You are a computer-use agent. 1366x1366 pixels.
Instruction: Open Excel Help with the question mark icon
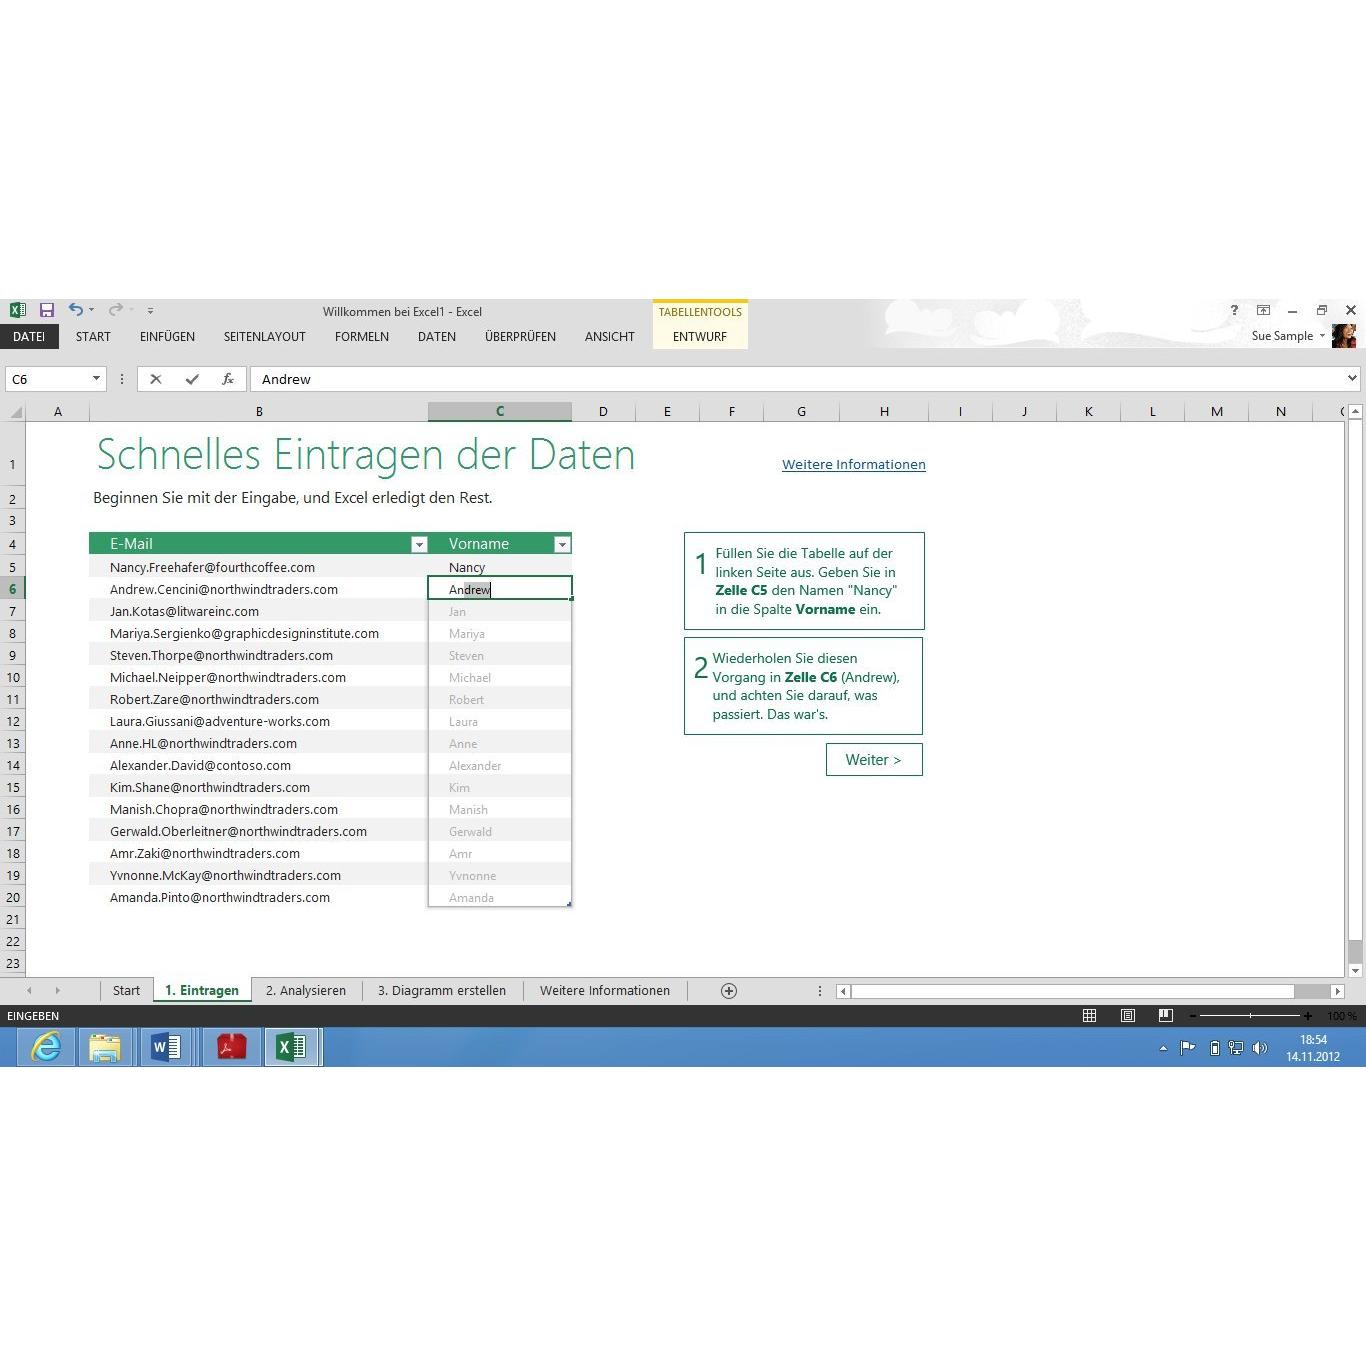click(1234, 311)
